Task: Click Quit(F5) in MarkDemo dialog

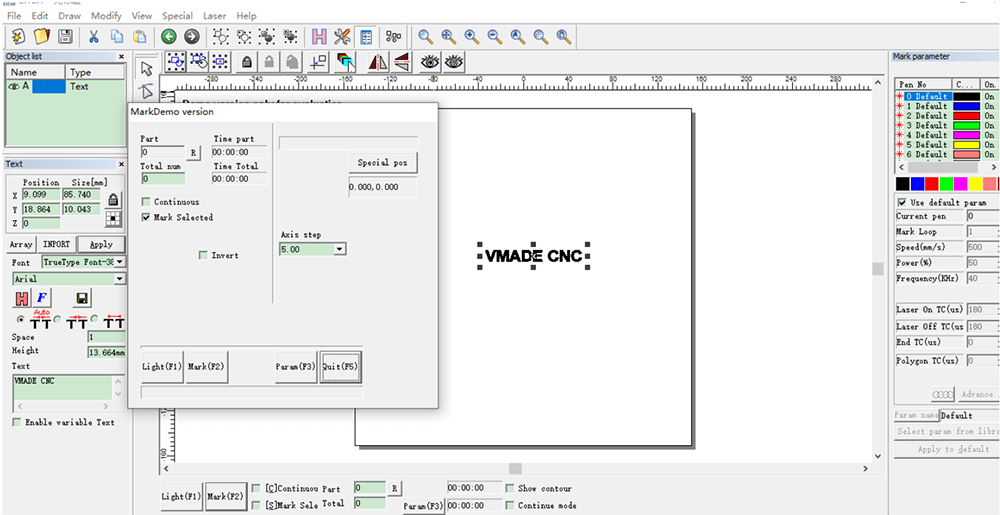Action: 341,367
